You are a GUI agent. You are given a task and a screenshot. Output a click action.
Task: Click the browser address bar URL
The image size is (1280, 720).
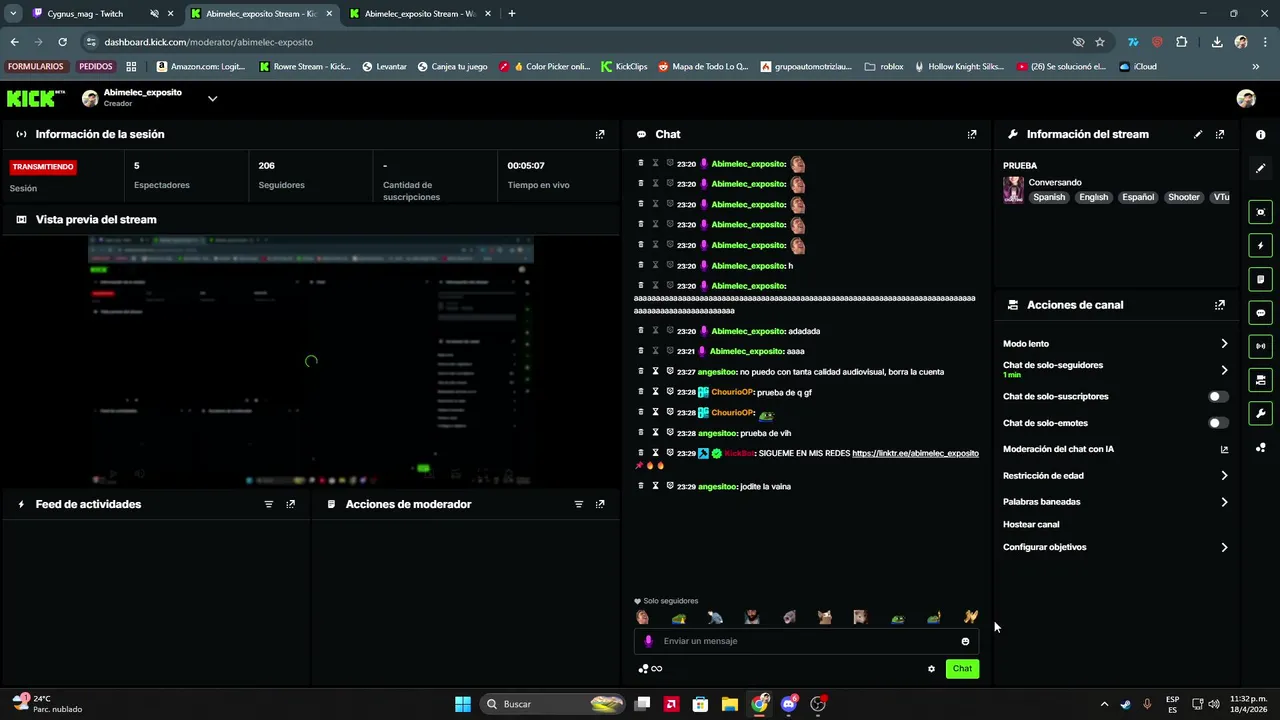(208, 42)
